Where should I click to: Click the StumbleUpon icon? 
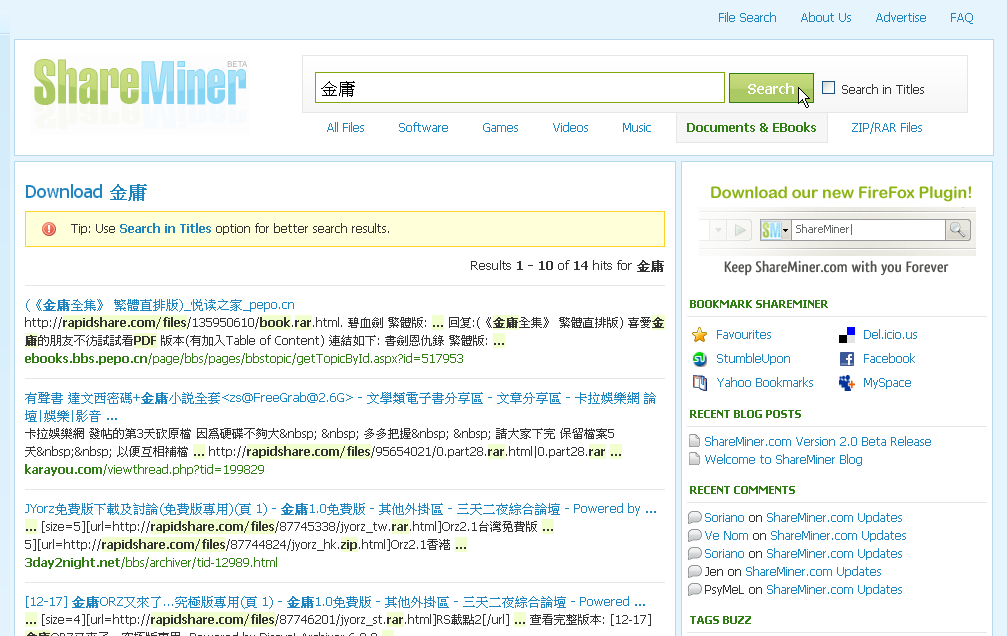click(x=699, y=358)
